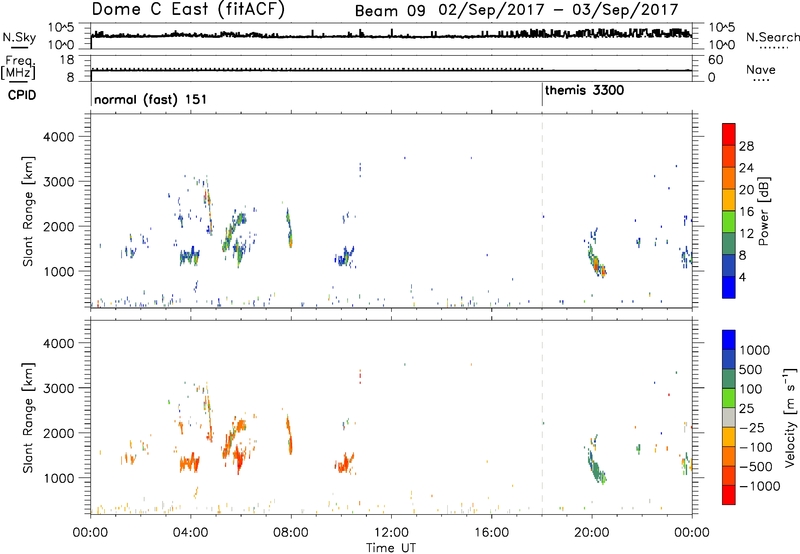Click the "20:00" time tick label
The image size is (800, 554).
(591, 533)
